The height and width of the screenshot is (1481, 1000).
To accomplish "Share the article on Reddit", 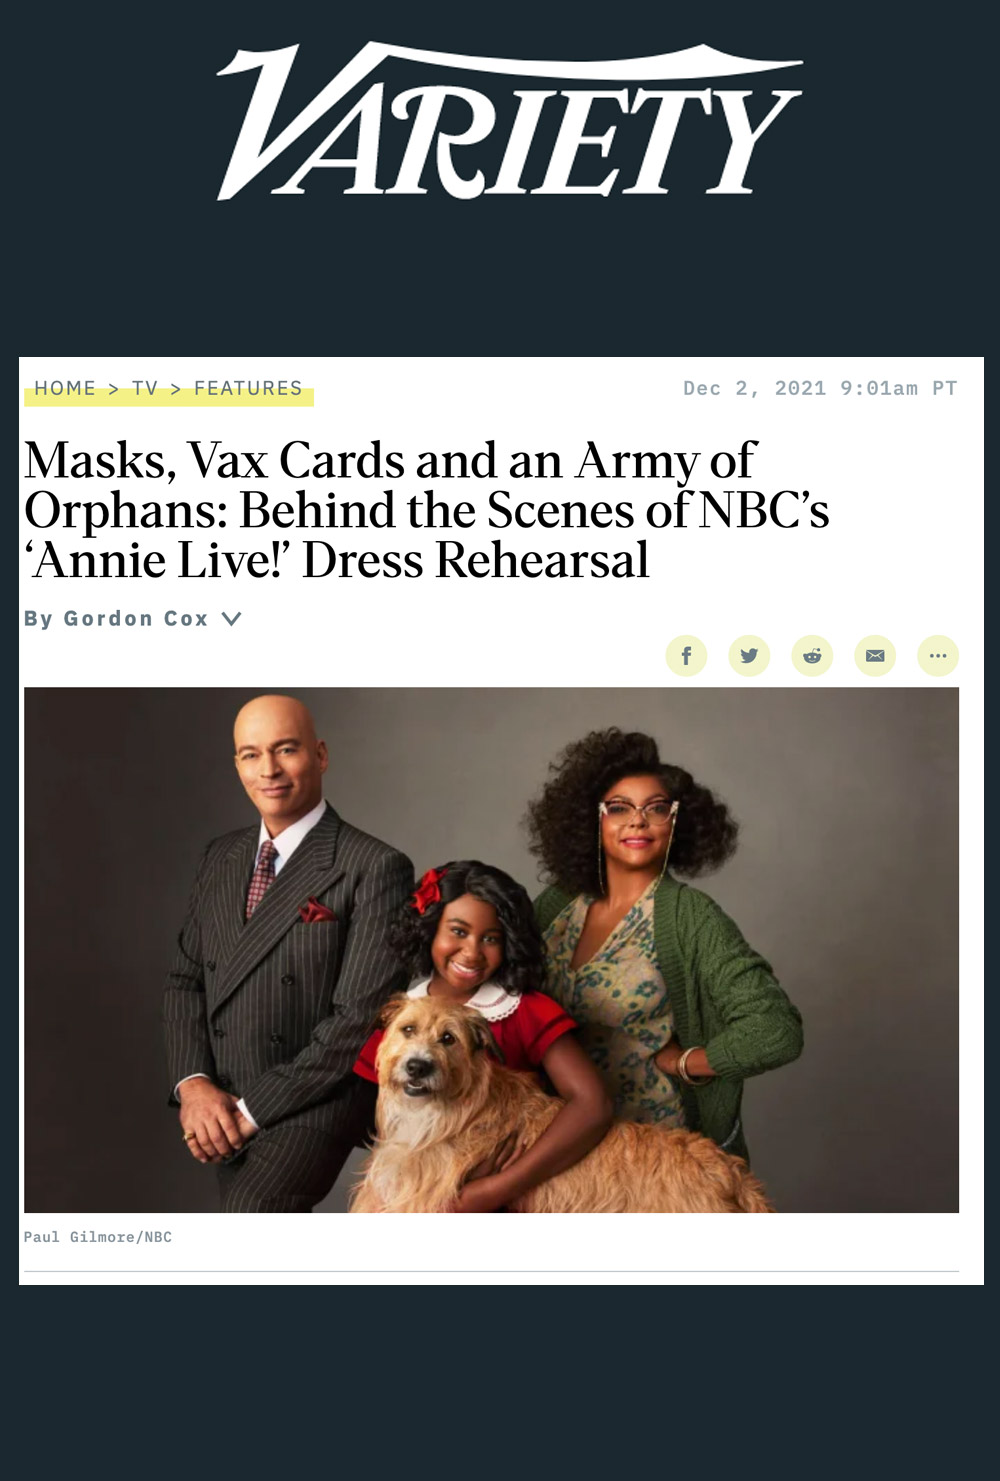I will pyautogui.click(x=812, y=656).
